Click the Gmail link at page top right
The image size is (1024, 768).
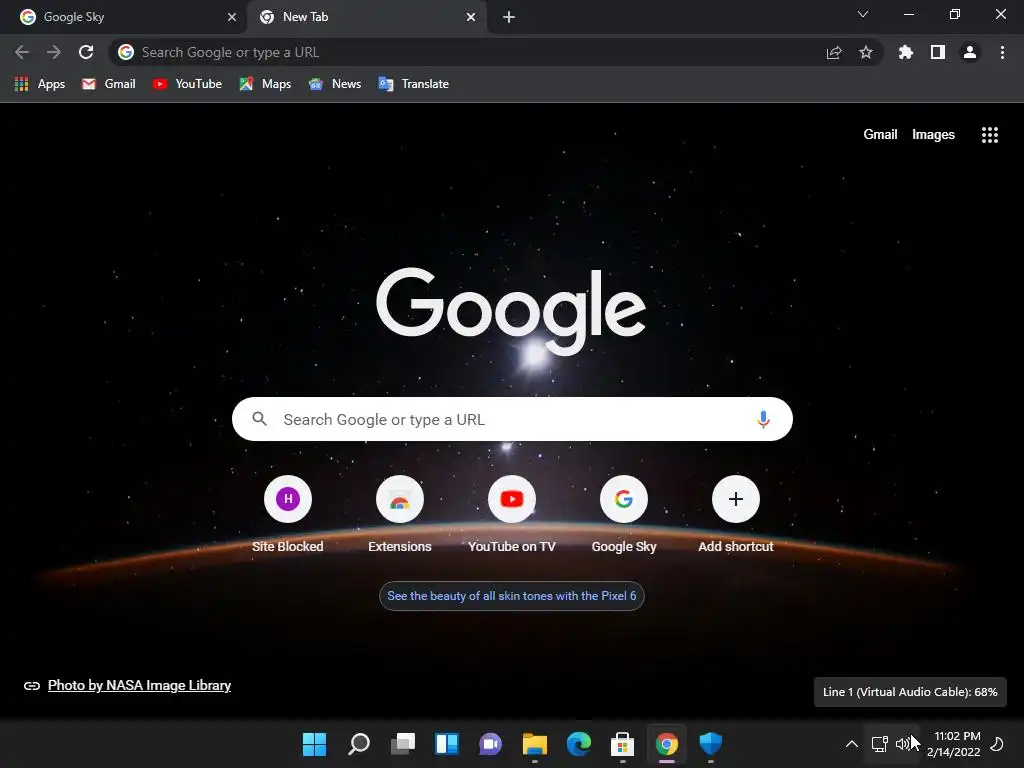pyautogui.click(x=880, y=135)
